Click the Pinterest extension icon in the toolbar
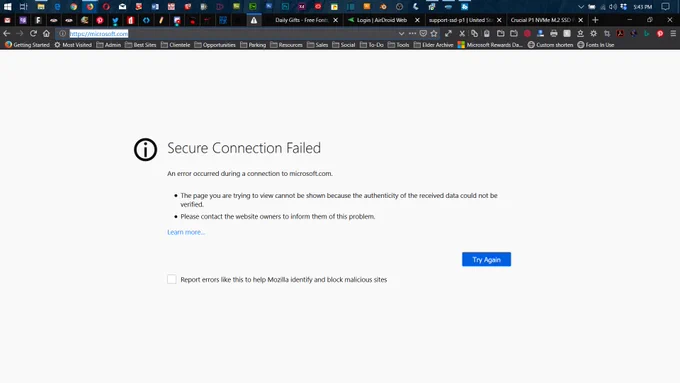 tap(660, 33)
